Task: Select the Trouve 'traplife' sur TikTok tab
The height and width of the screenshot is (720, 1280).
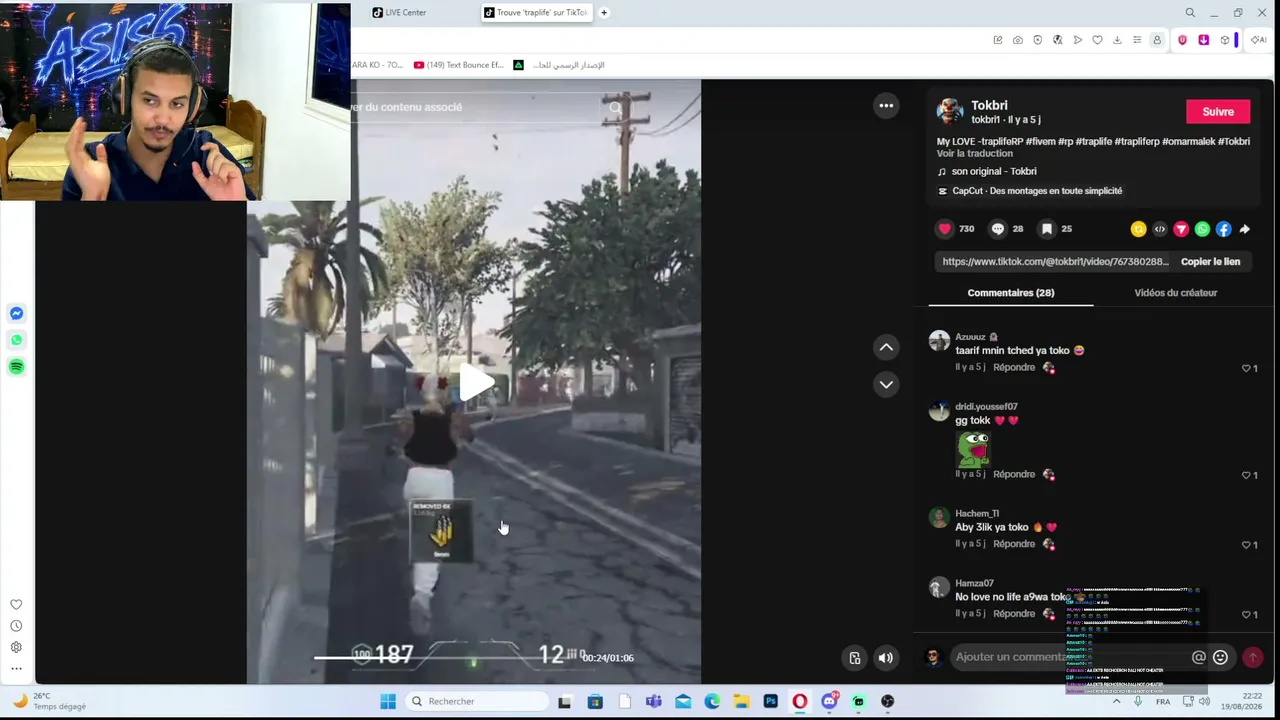Action: point(536,13)
